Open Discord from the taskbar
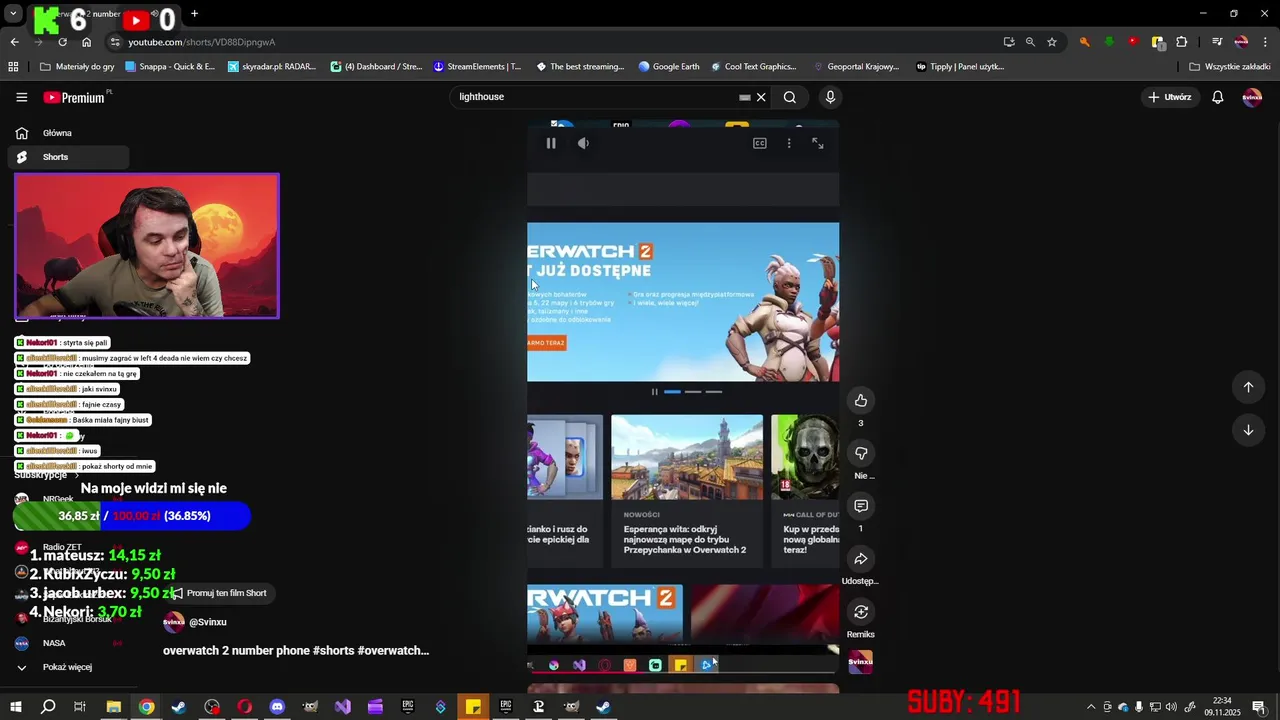The height and width of the screenshot is (720, 1280). click(277, 707)
